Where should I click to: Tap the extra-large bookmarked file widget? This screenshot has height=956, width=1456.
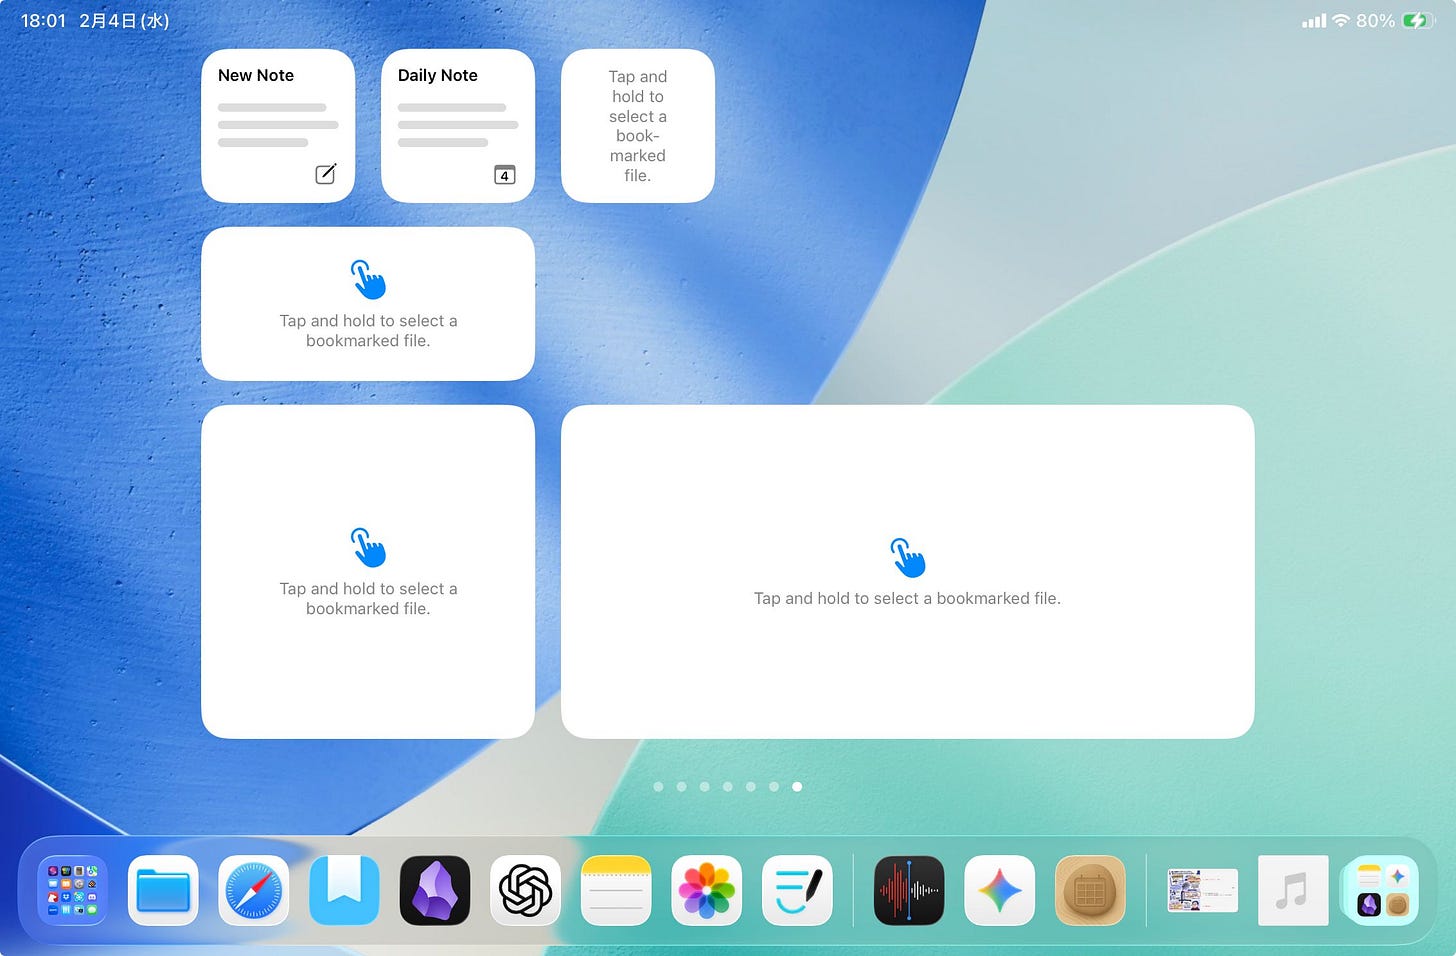point(908,572)
